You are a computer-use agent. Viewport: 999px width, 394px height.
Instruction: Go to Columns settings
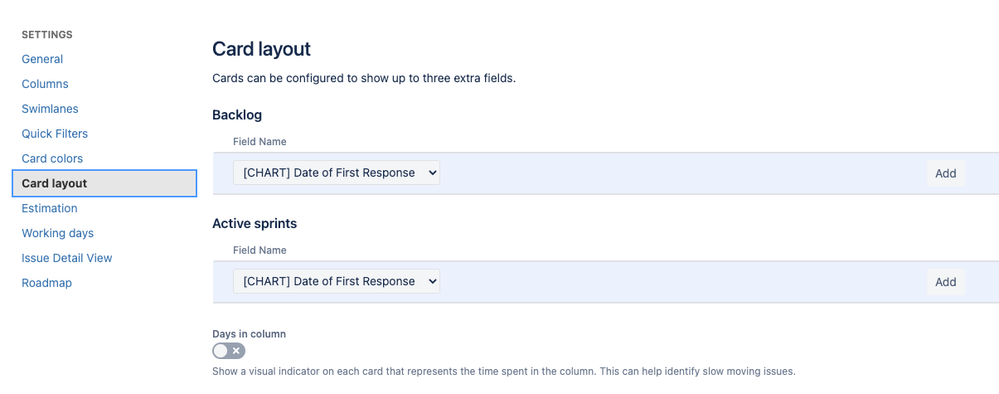pos(45,84)
